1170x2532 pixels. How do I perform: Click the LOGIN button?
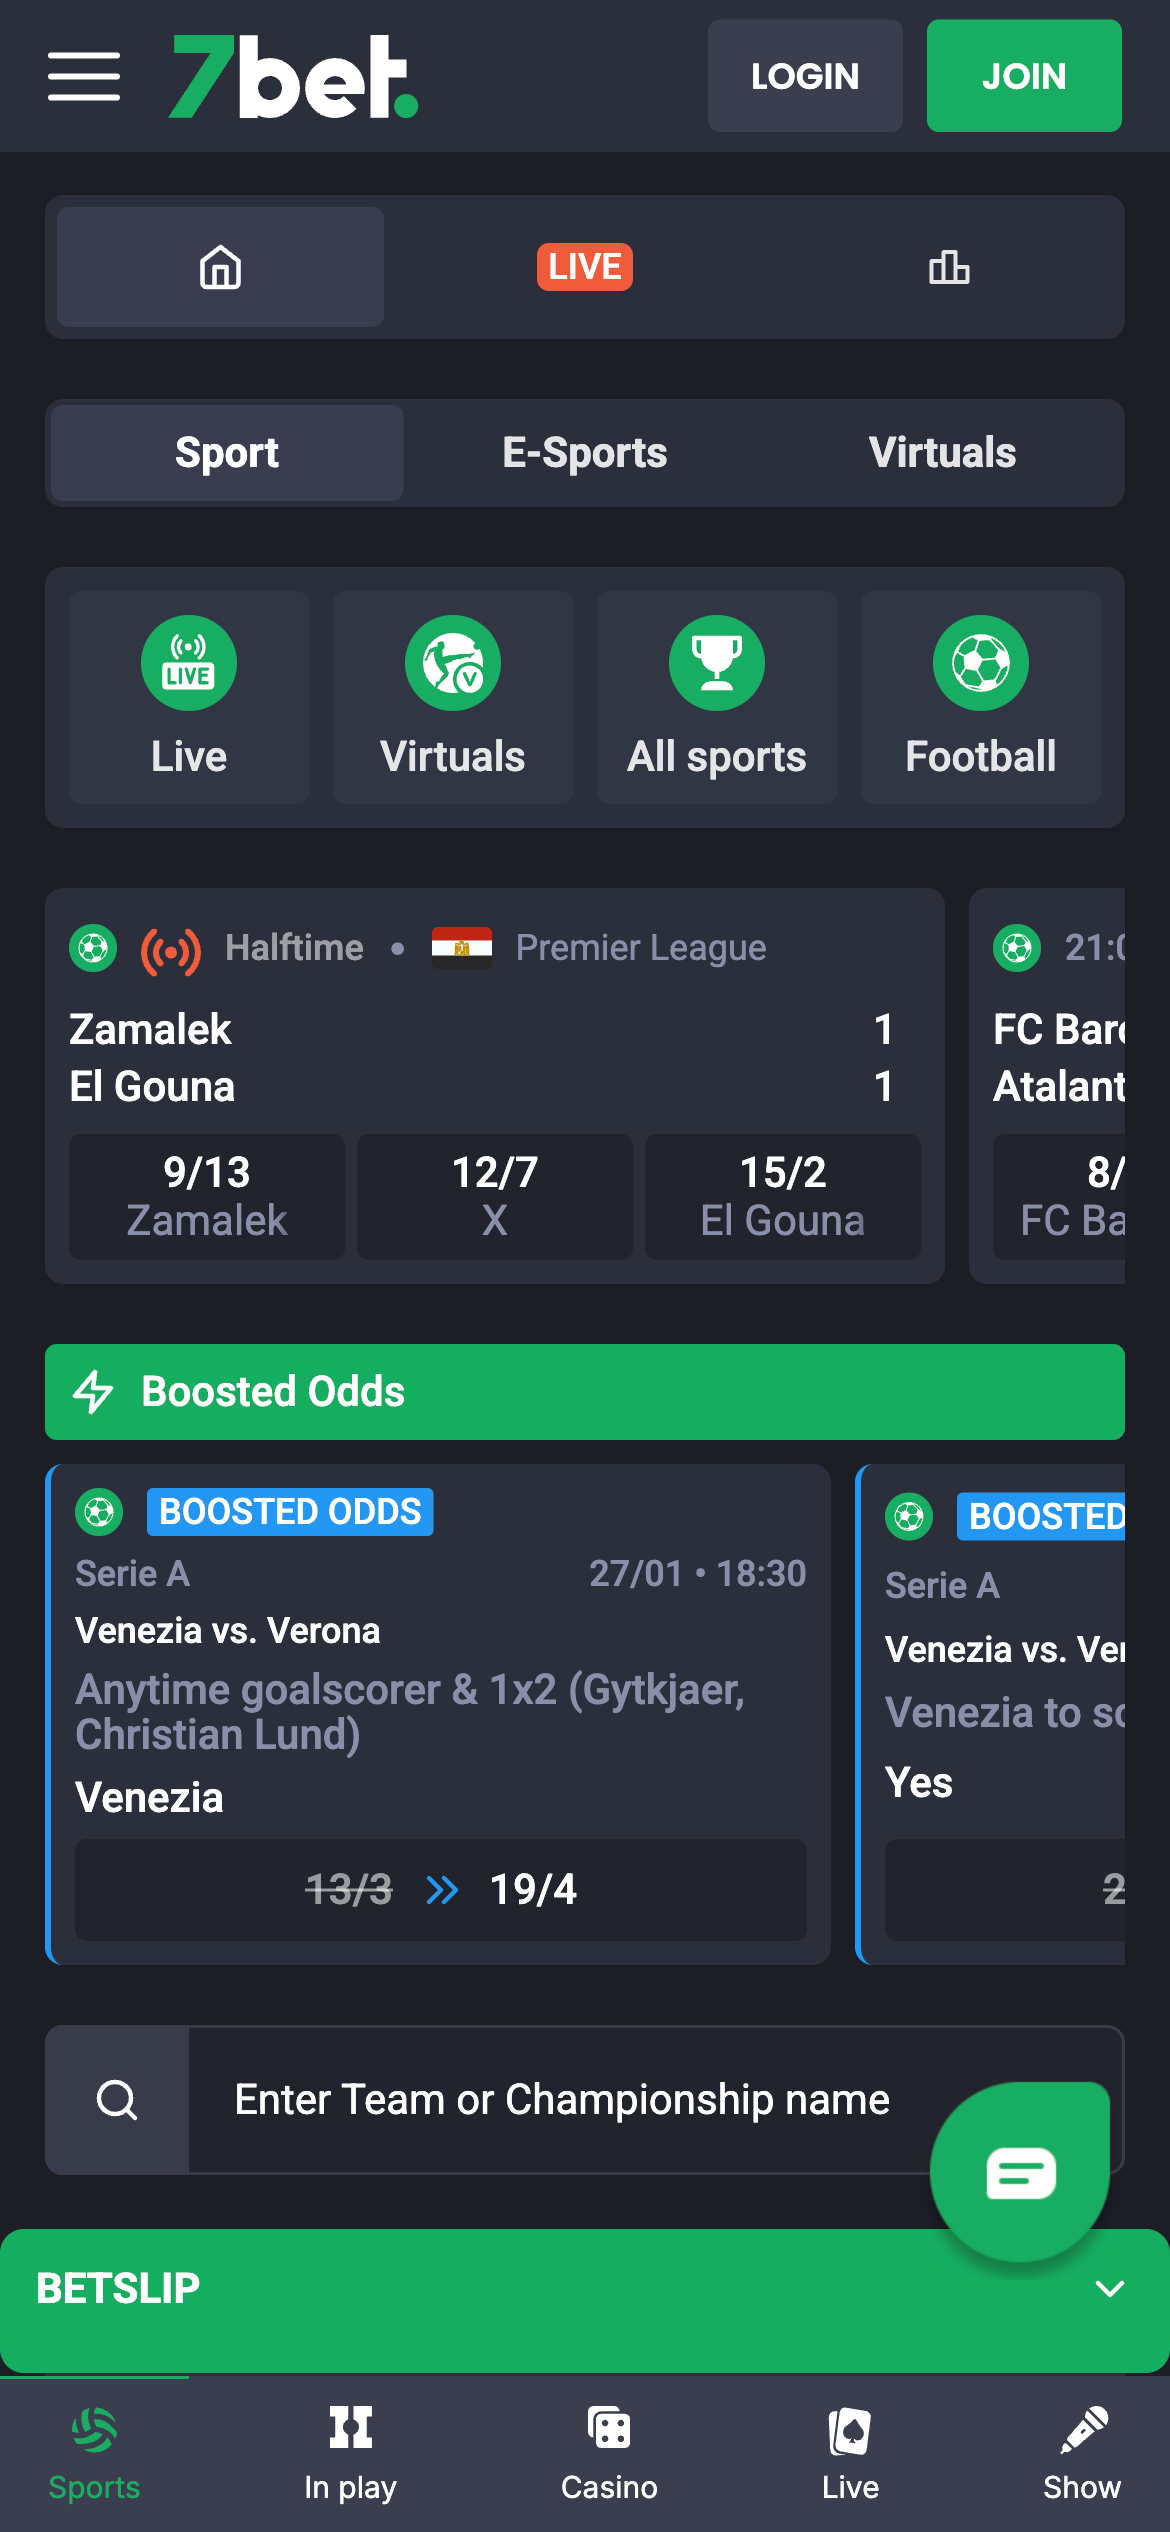(x=805, y=76)
